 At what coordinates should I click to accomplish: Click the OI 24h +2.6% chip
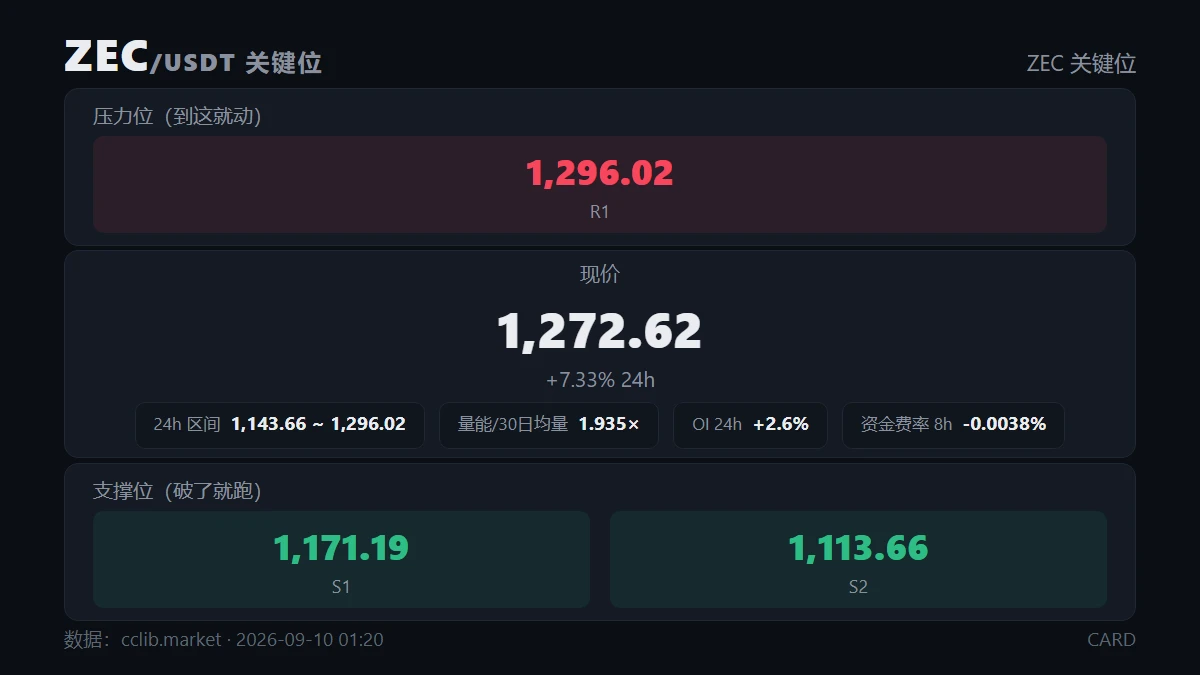tap(750, 425)
